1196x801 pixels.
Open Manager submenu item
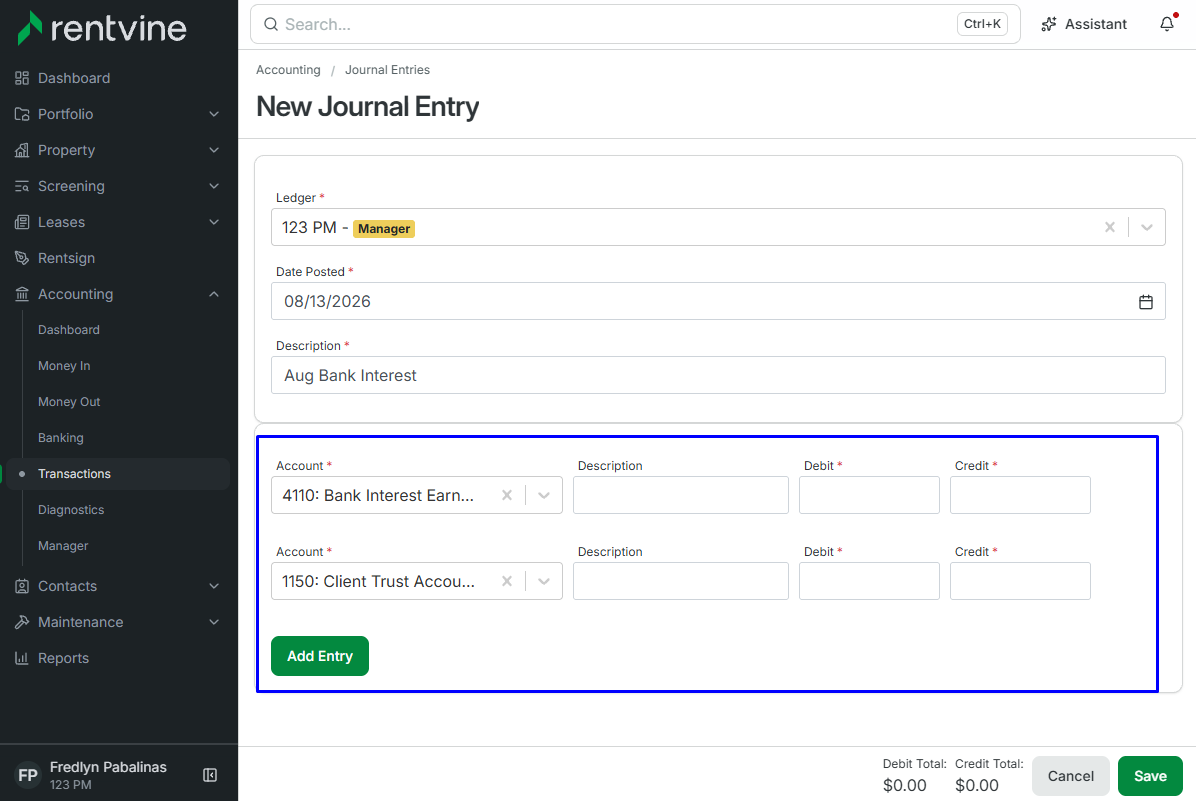63,545
